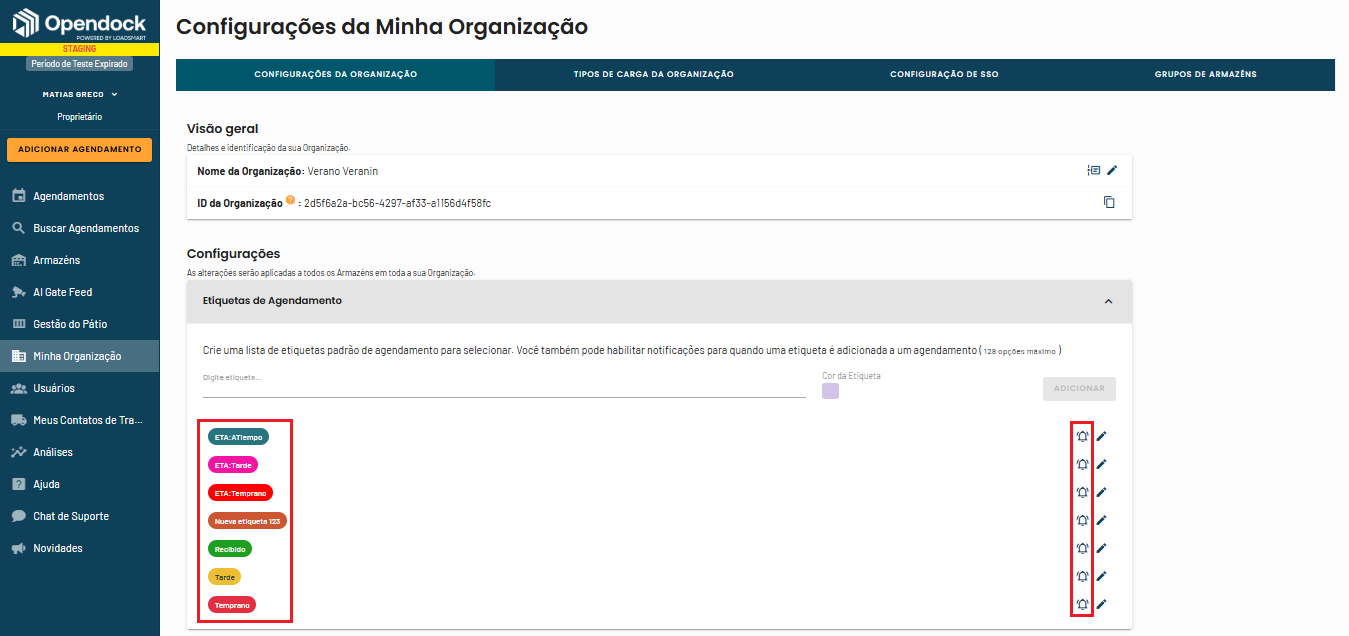Screen dimensions: 1349x636
Task: Edit the ETA:ATiempo tag
Action: point(1101,436)
